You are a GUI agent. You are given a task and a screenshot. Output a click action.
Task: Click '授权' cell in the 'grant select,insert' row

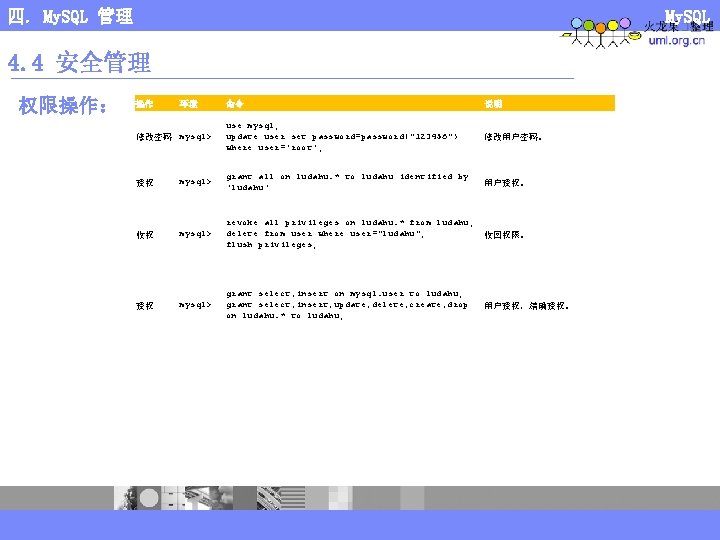pos(145,305)
